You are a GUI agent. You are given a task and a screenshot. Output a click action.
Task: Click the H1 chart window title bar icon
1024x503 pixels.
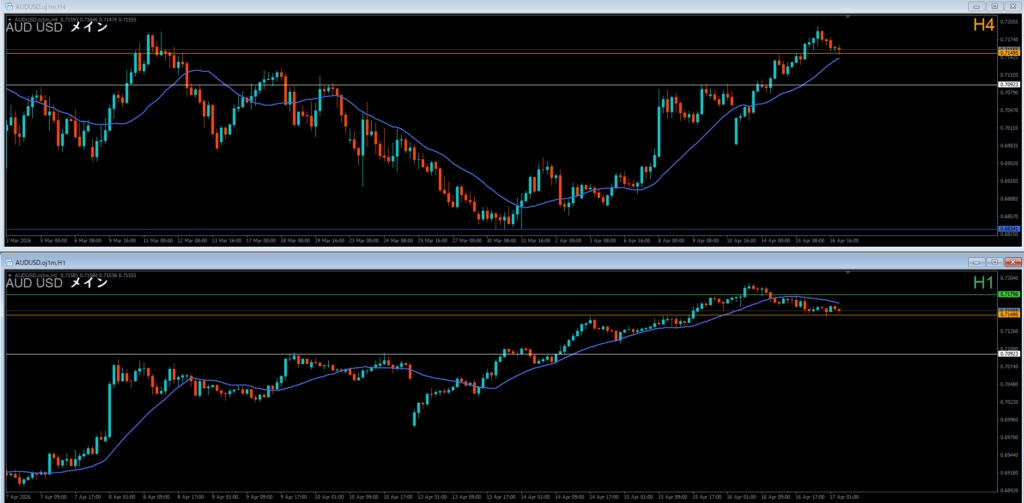point(7,260)
